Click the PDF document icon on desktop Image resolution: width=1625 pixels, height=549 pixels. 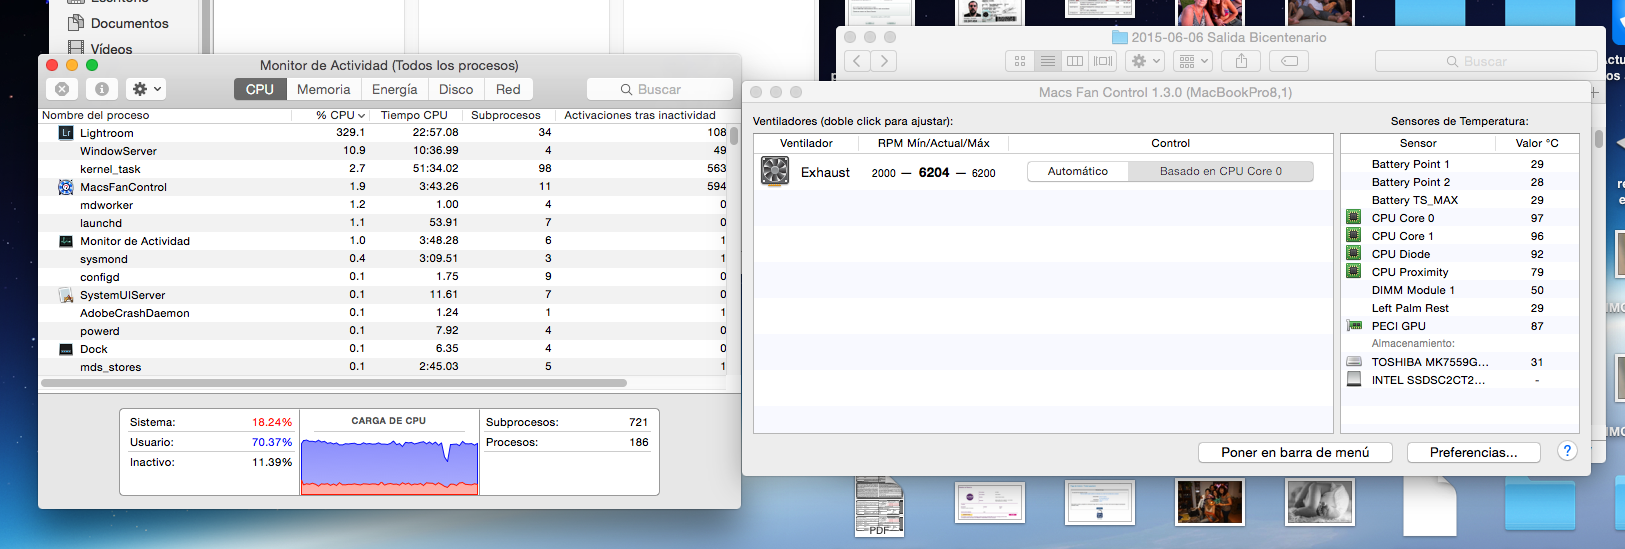pos(879,506)
